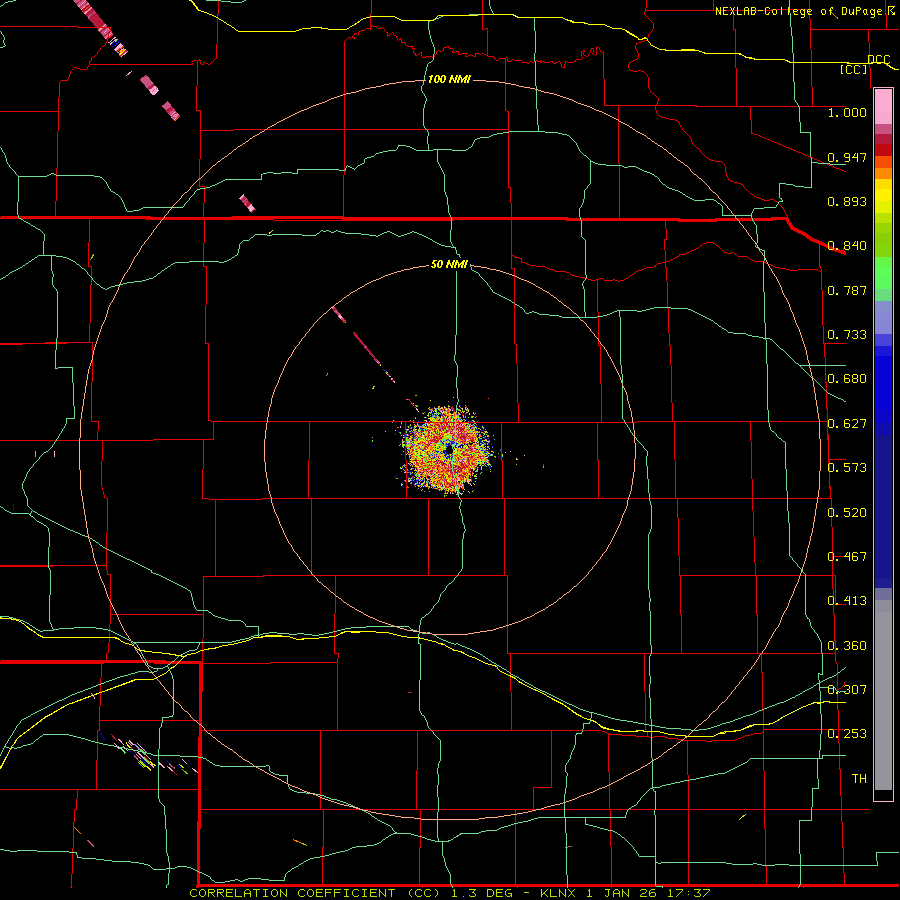Click the 0.947 legend value
The width and height of the screenshot is (900, 900).
pos(847,157)
